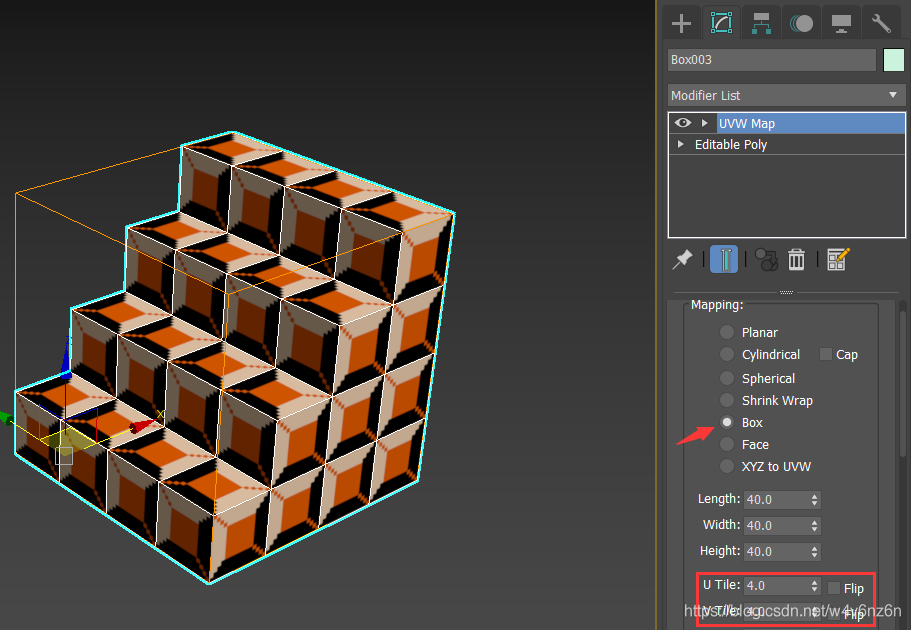The image size is (911, 630).
Task: Select Cylindrical mapping
Action: (x=726, y=354)
